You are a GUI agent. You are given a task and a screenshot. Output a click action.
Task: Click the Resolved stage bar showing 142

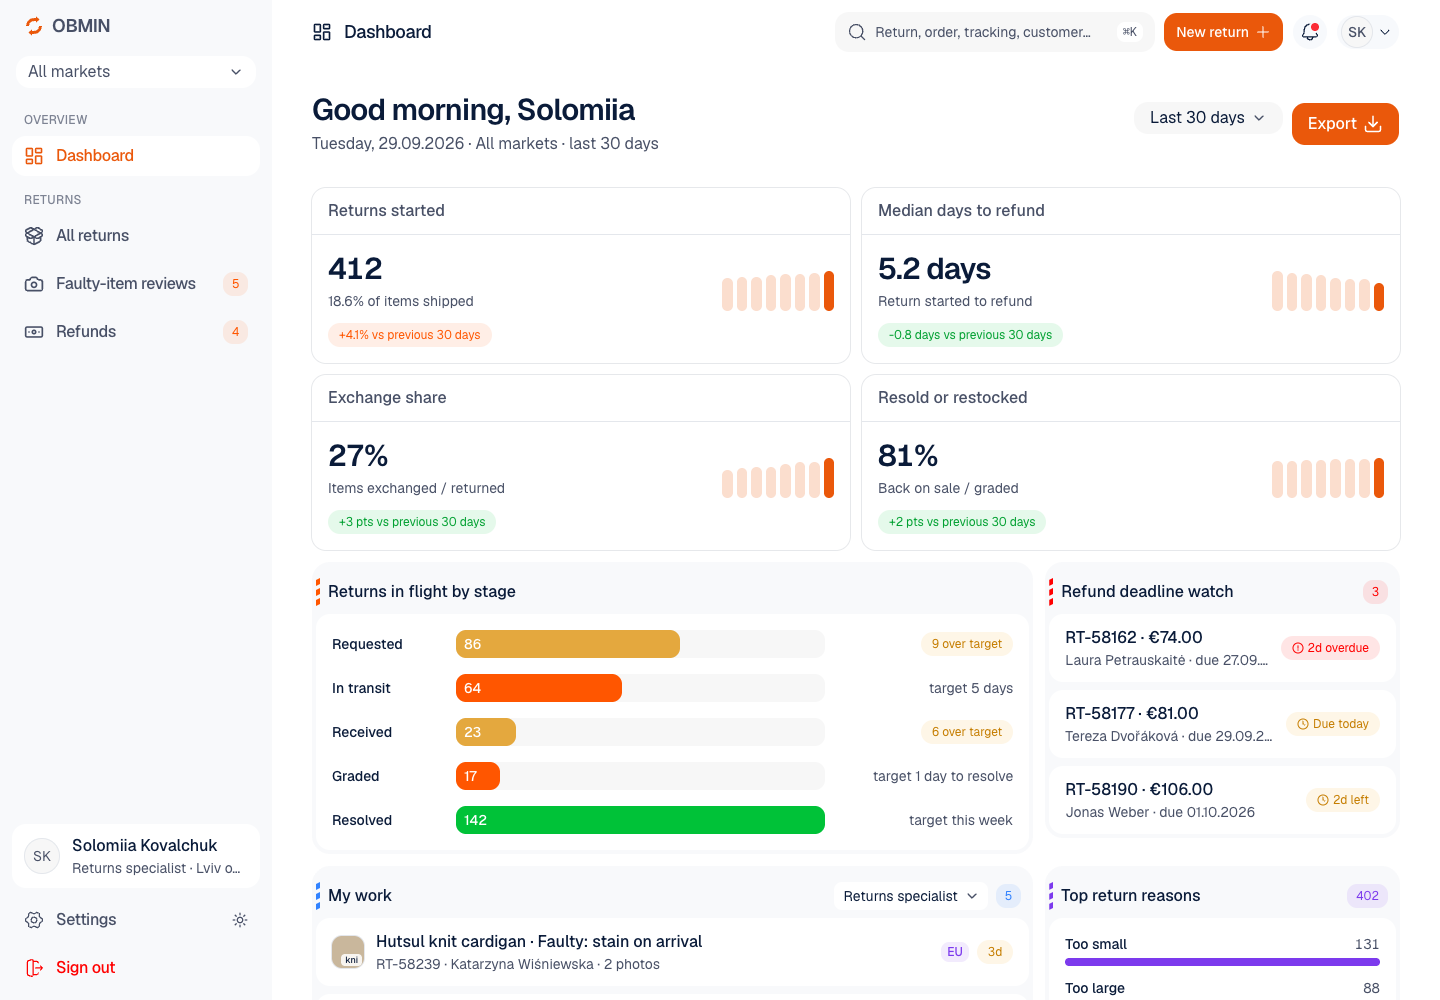[640, 820]
